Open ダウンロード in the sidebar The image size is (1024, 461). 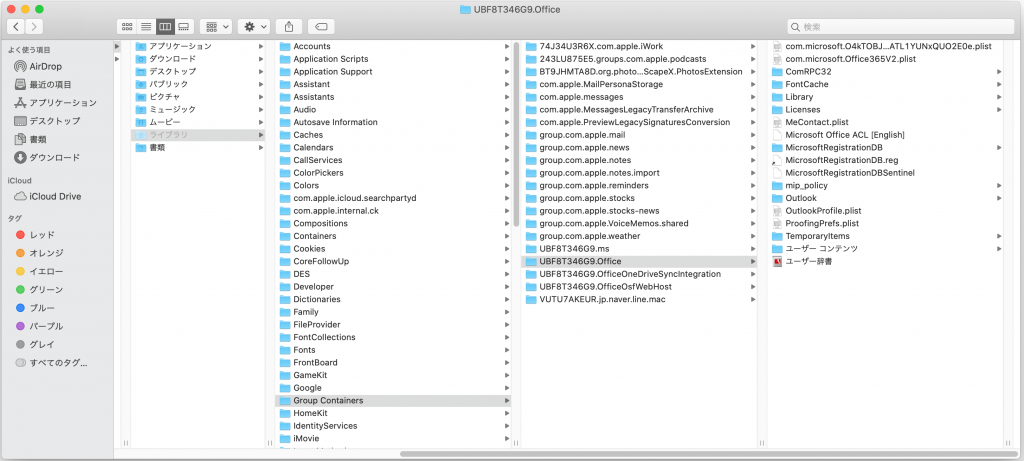47,157
